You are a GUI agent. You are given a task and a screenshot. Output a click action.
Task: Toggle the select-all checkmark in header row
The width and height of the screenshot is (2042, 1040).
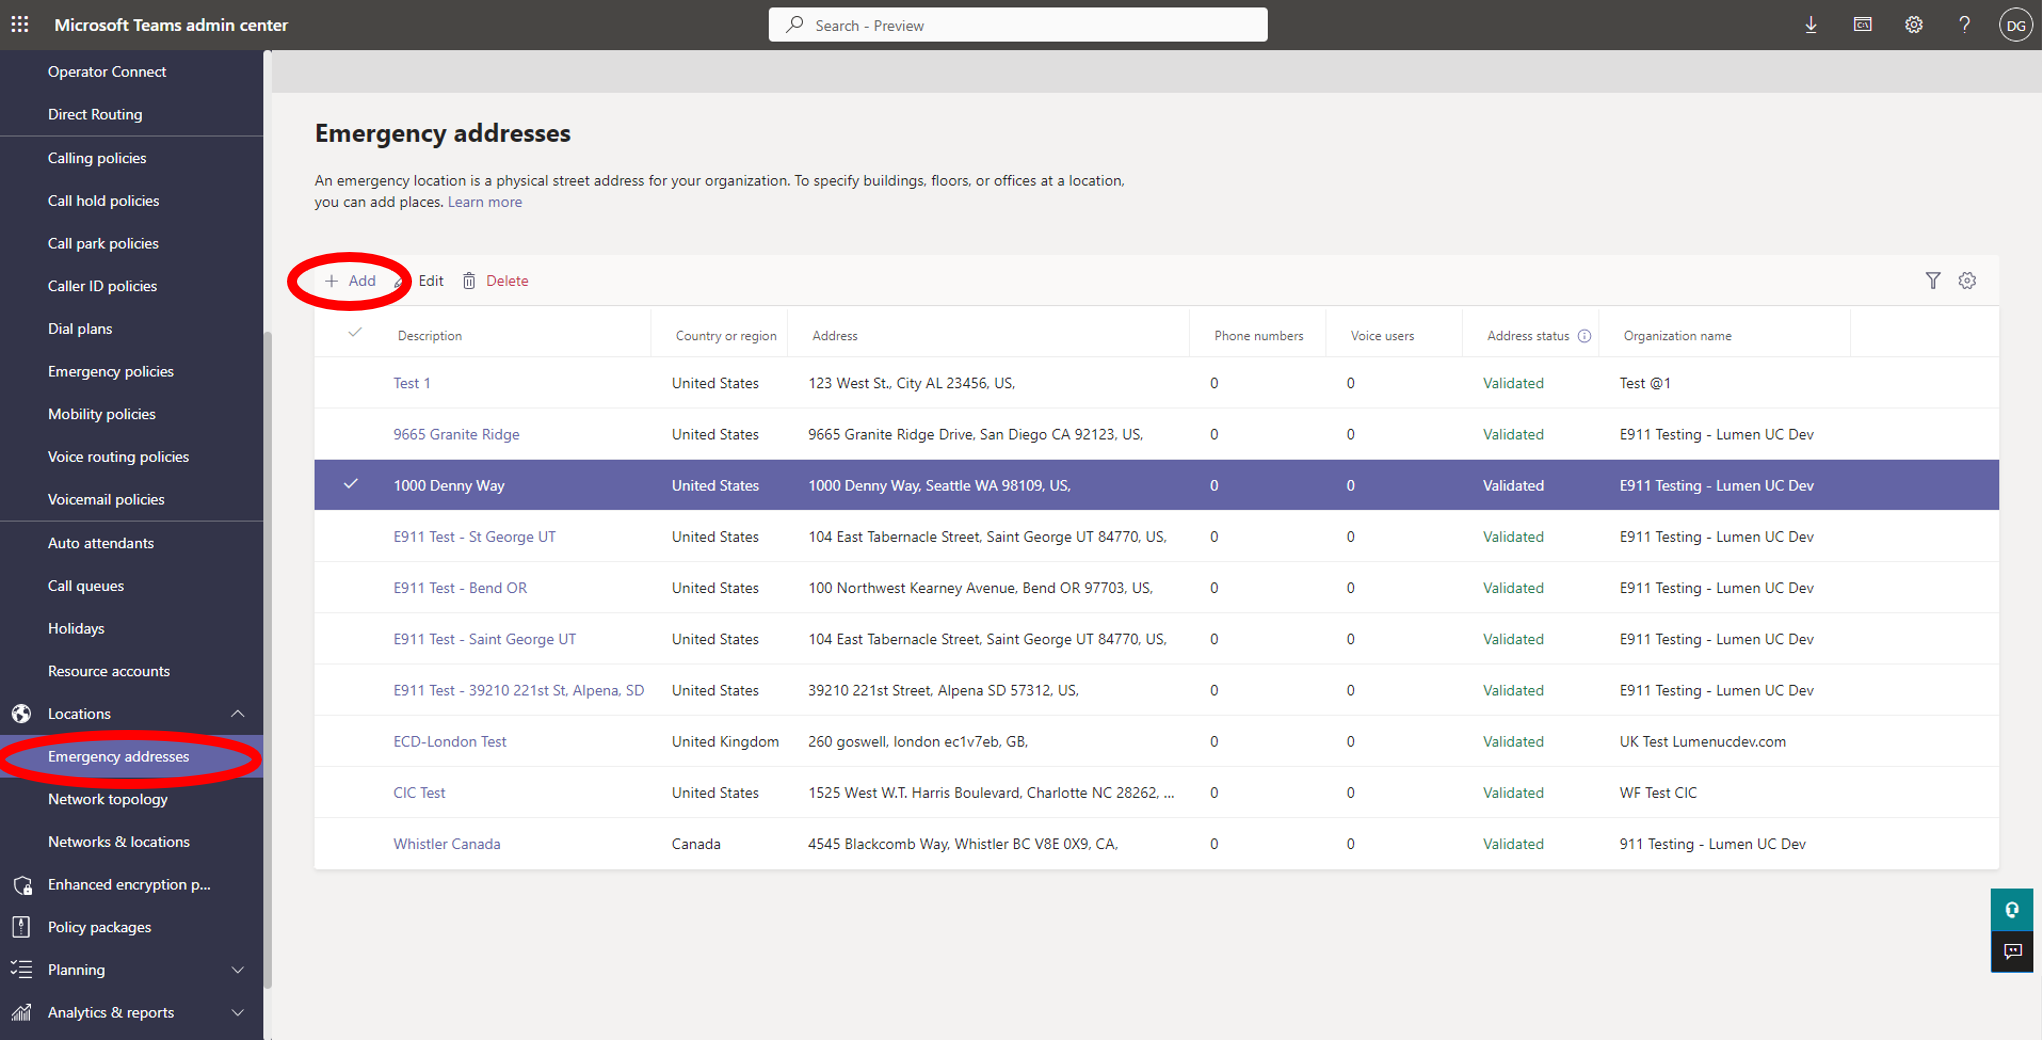354,333
